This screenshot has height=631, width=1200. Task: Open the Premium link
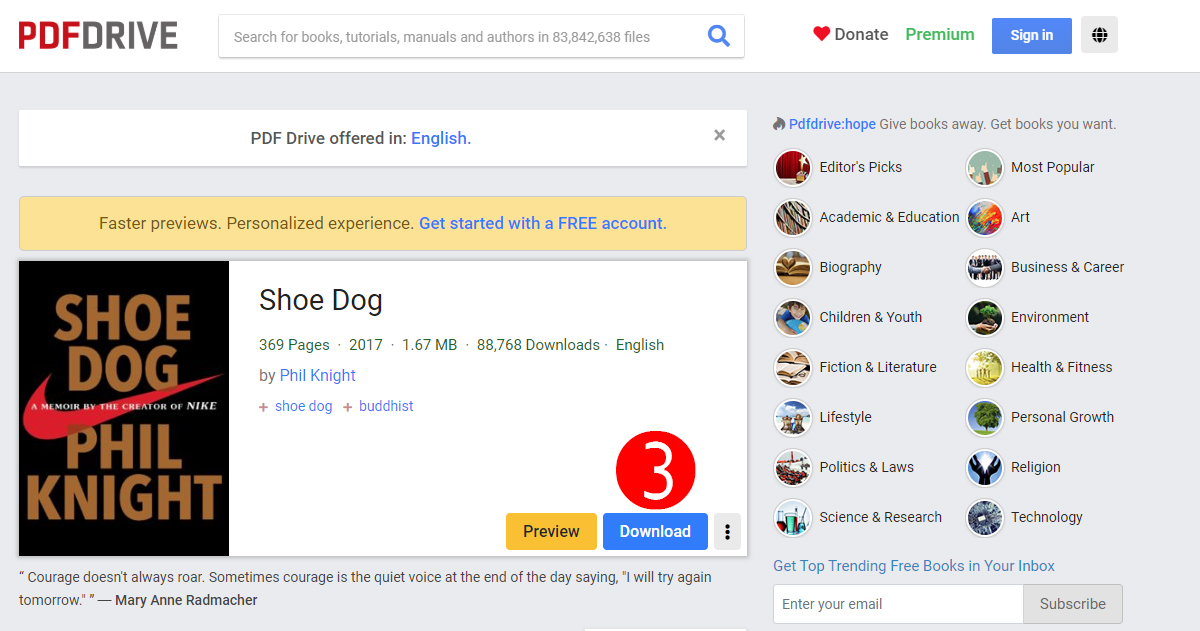pos(940,34)
